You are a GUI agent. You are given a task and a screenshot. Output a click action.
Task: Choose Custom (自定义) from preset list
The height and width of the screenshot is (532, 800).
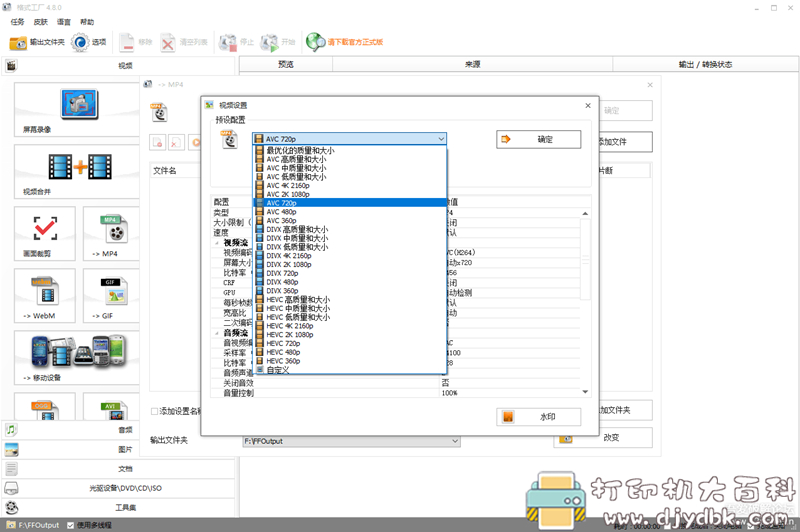click(350, 370)
